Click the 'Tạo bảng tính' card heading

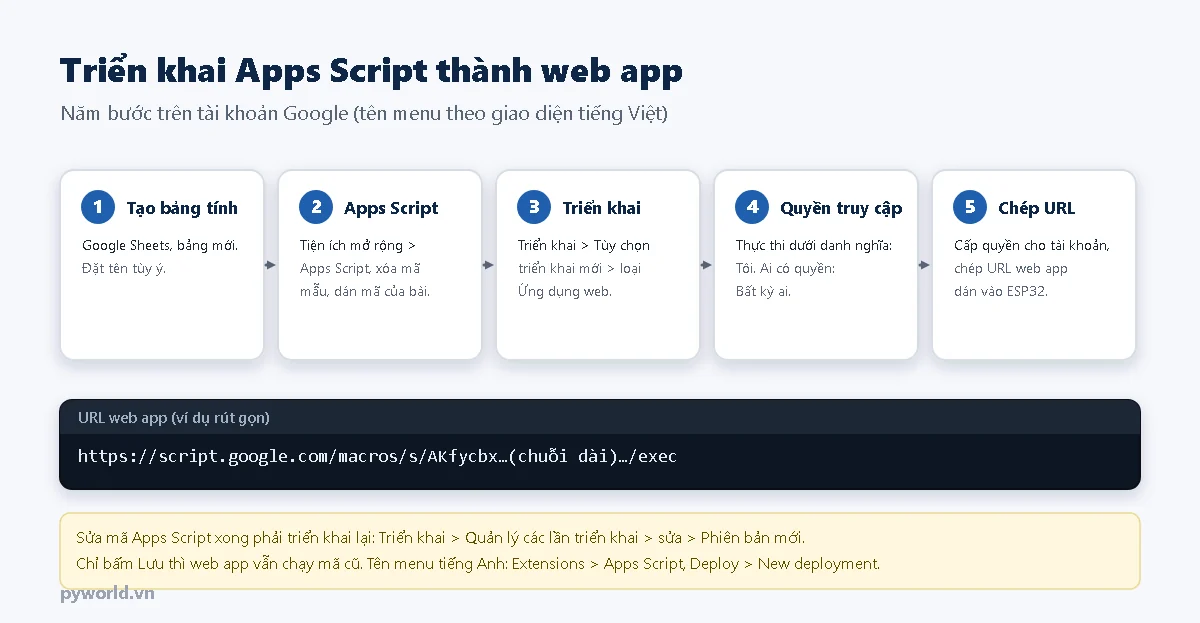pos(182,208)
